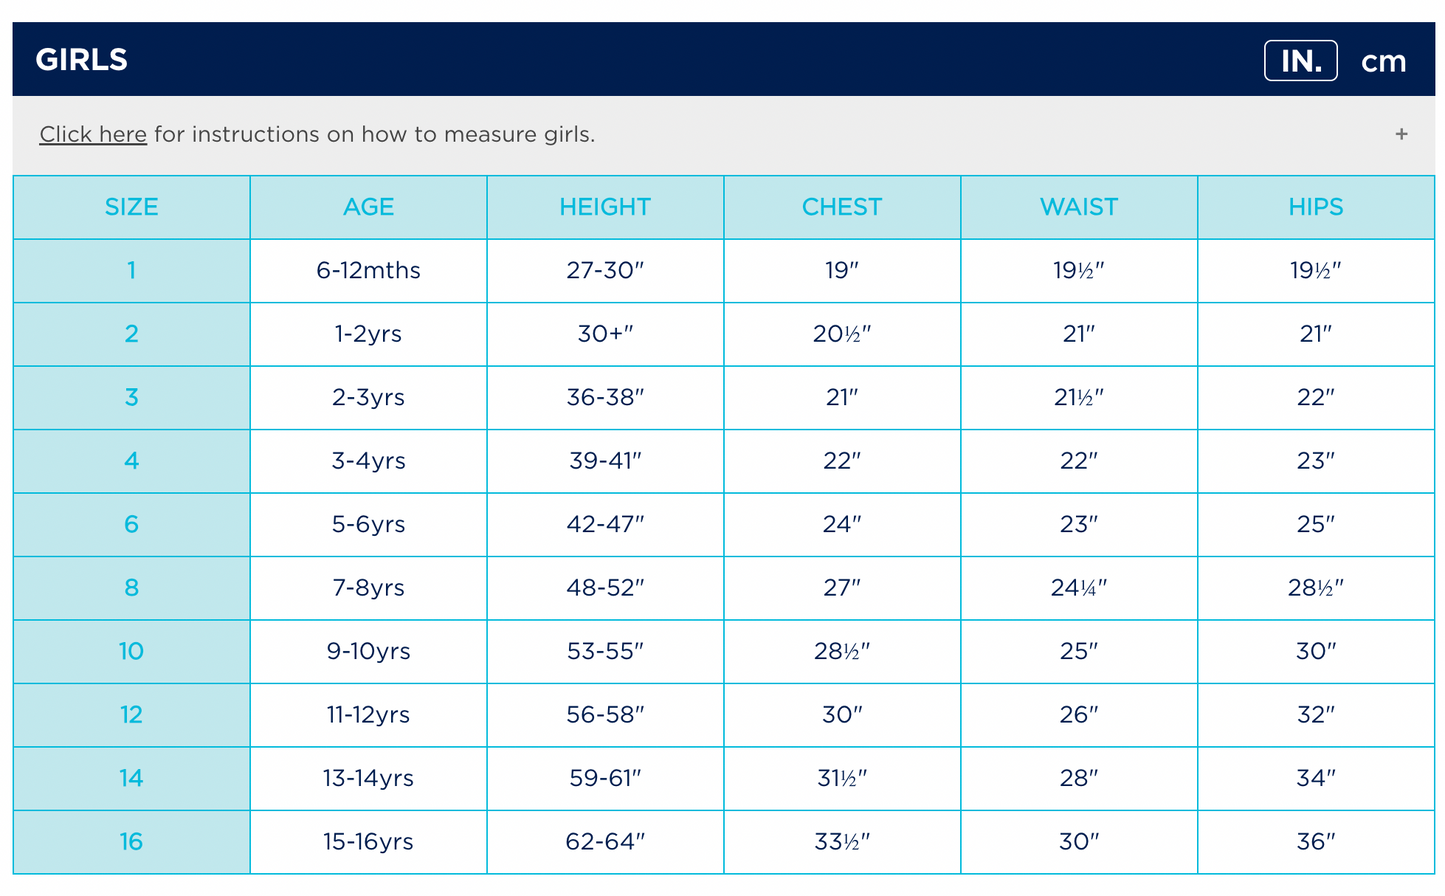Click the 15-16yrs age cell
Image resolution: width=1445 pixels, height=896 pixels.
coord(368,842)
